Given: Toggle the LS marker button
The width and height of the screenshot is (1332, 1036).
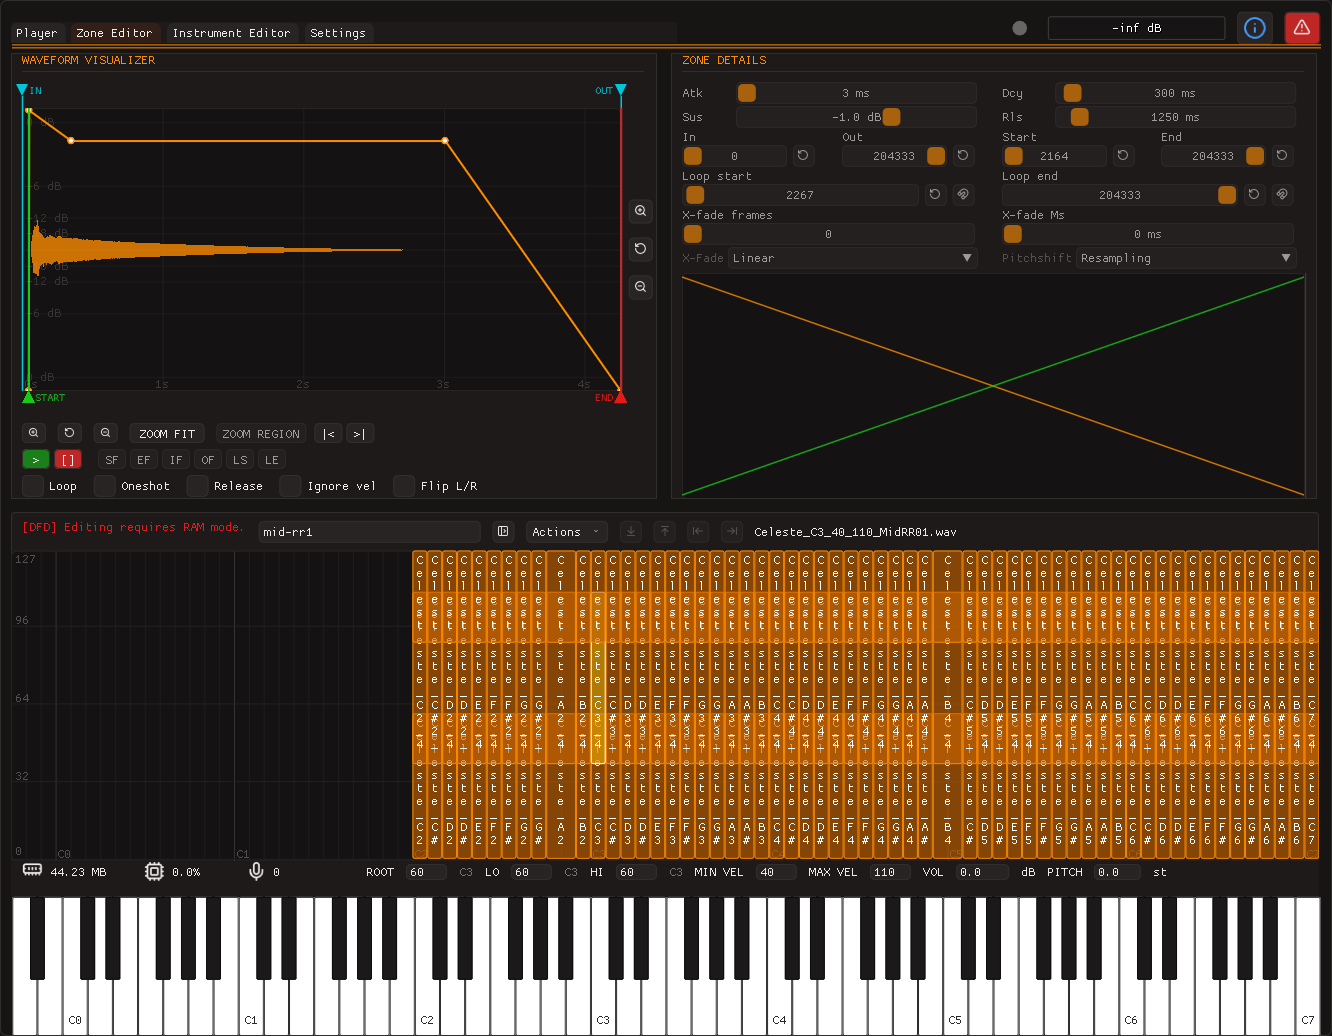Looking at the screenshot, I should (240, 460).
